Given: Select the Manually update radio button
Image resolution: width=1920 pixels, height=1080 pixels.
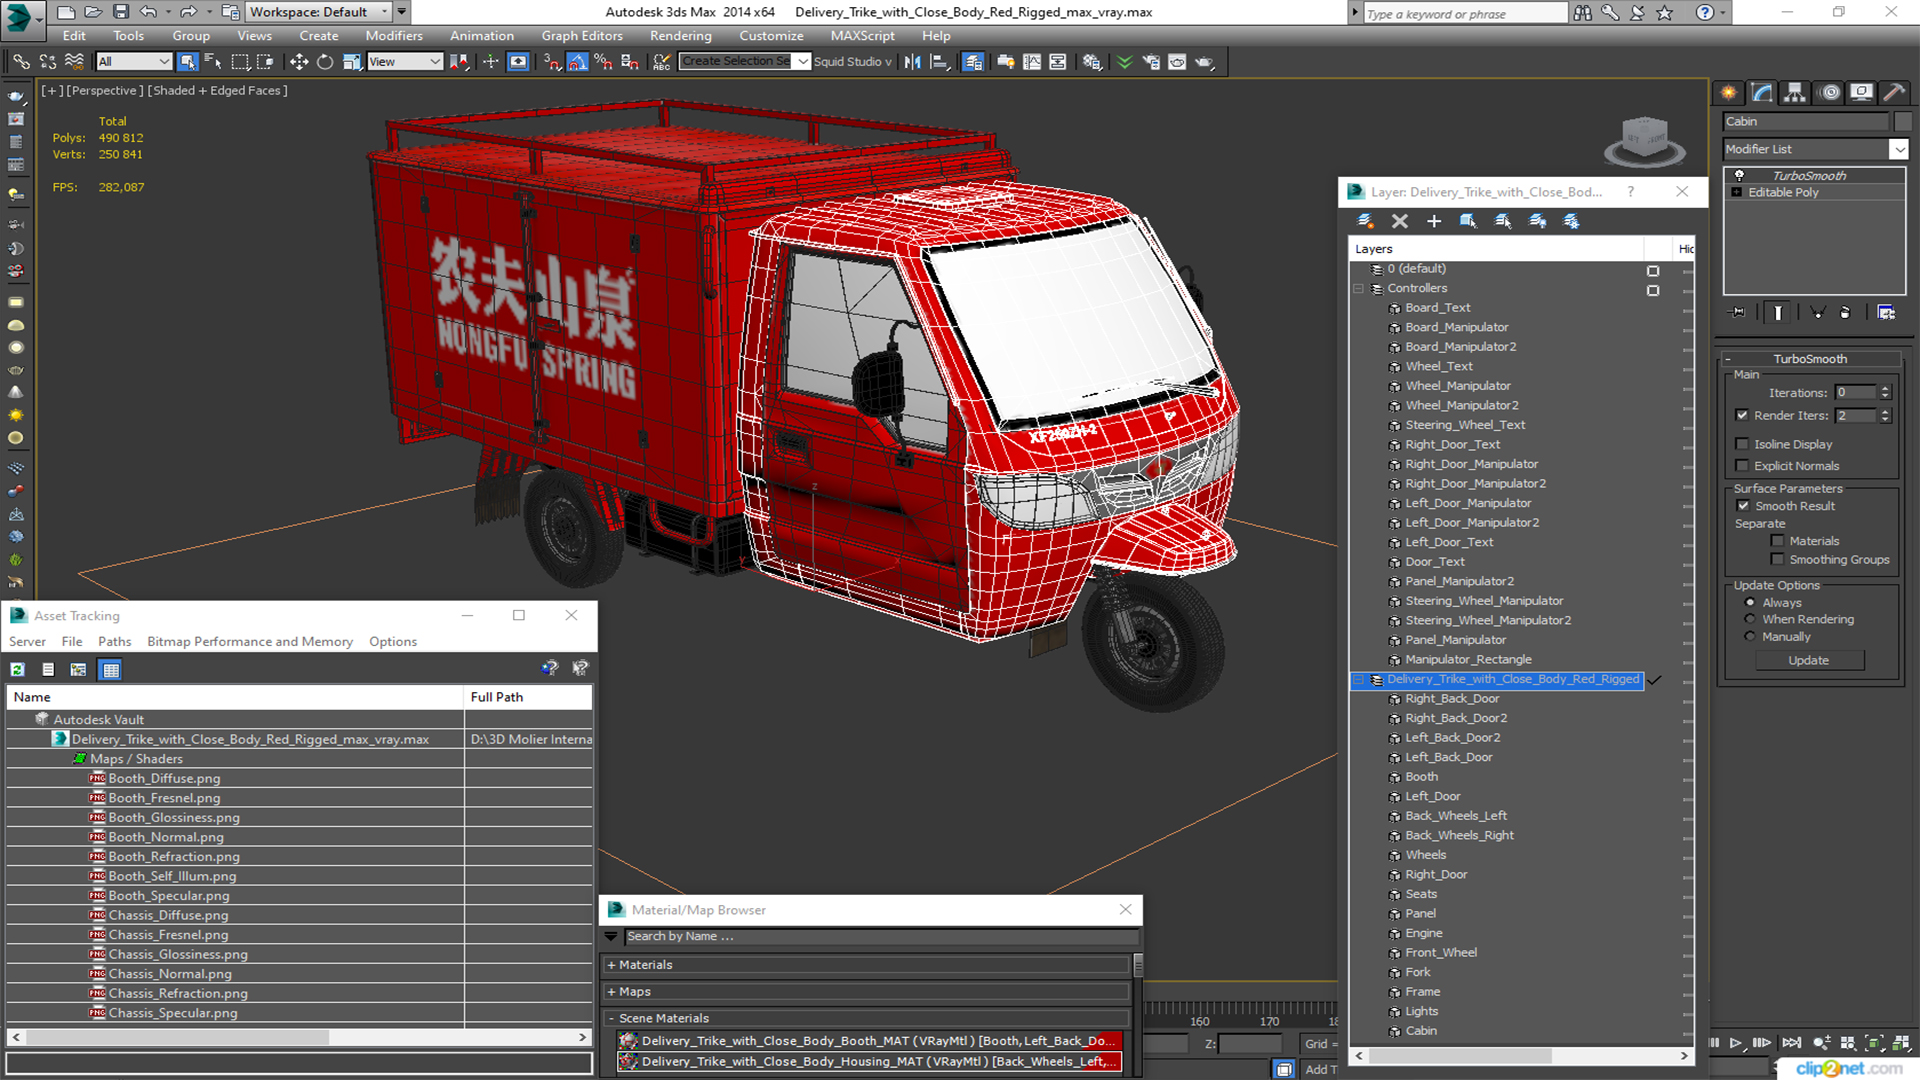Looking at the screenshot, I should [1750, 637].
